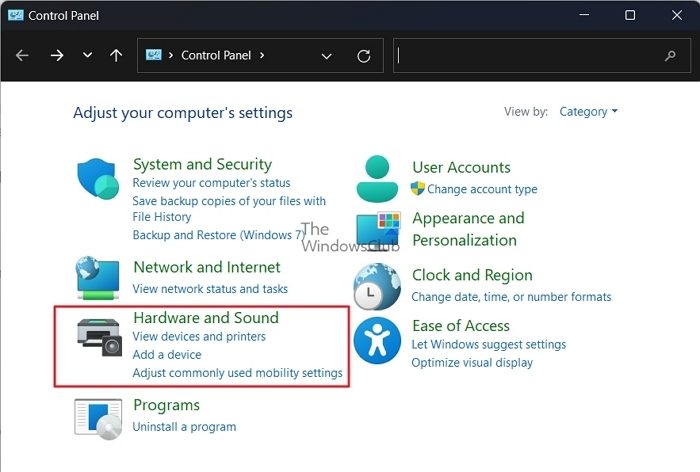Maximize the Control Panel window

click(x=630, y=15)
